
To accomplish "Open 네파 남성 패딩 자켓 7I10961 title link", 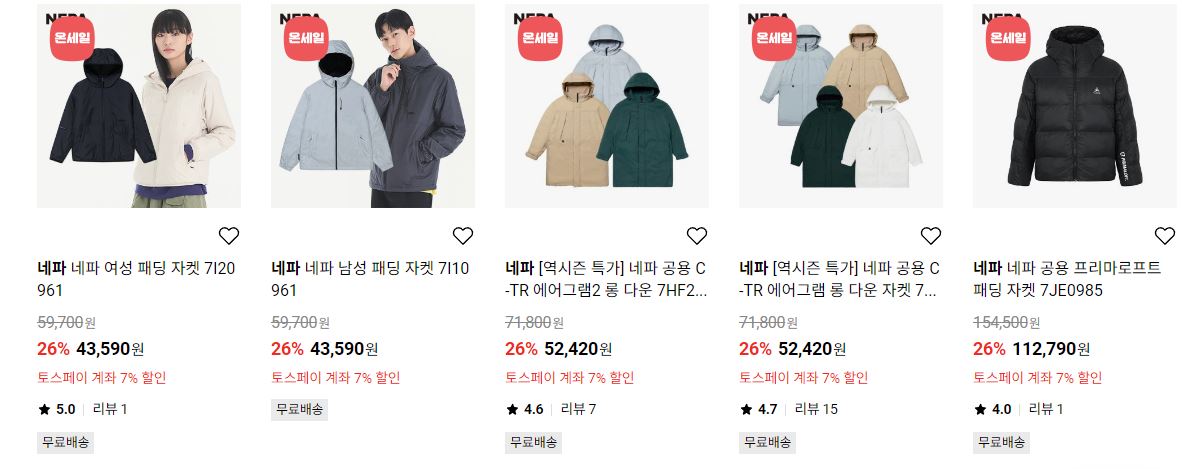I will pyautogui.click(x=370, y=279).
